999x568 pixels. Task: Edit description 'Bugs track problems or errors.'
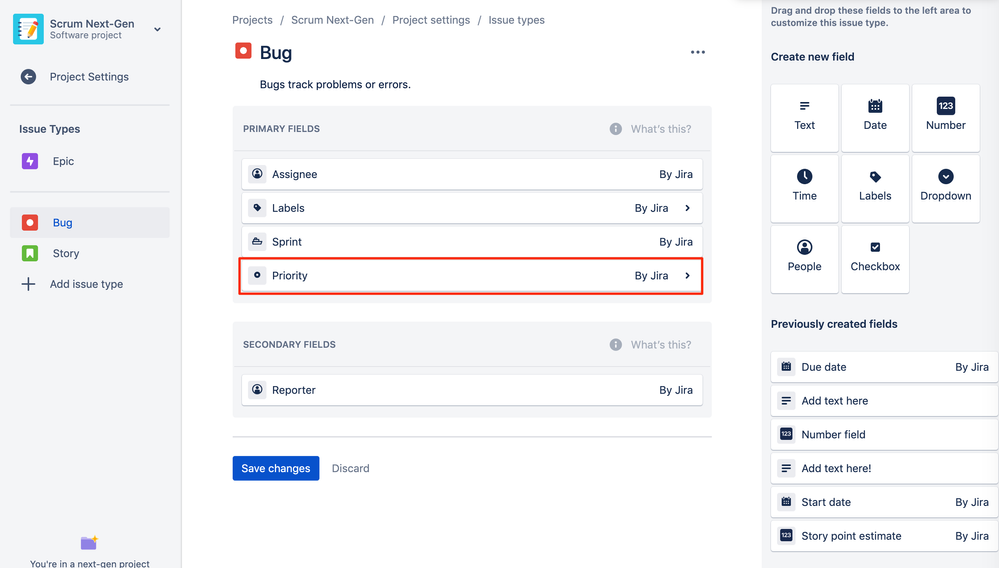click(335, 84)
